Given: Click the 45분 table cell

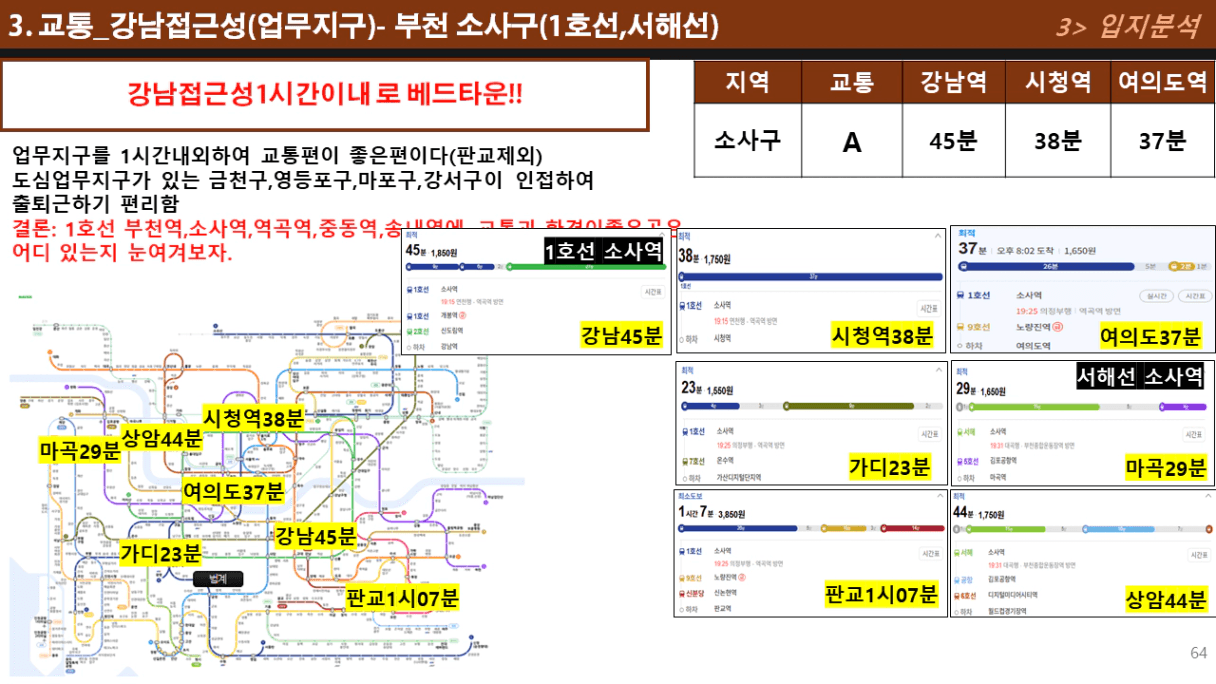Looking at the screenshot, I should point(953,141).
